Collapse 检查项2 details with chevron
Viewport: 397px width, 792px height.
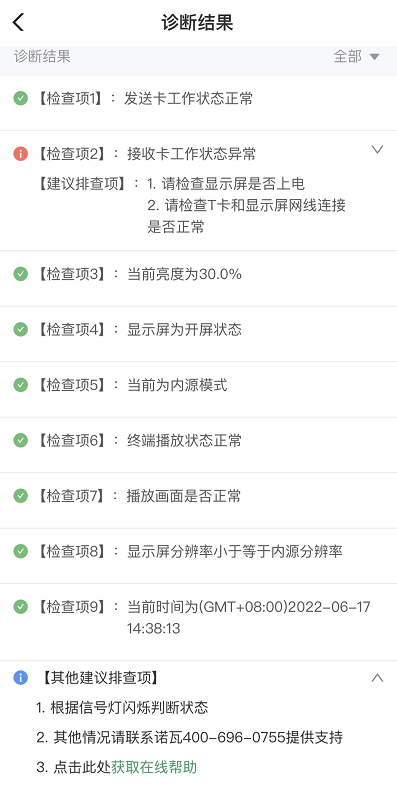[377, 150]
